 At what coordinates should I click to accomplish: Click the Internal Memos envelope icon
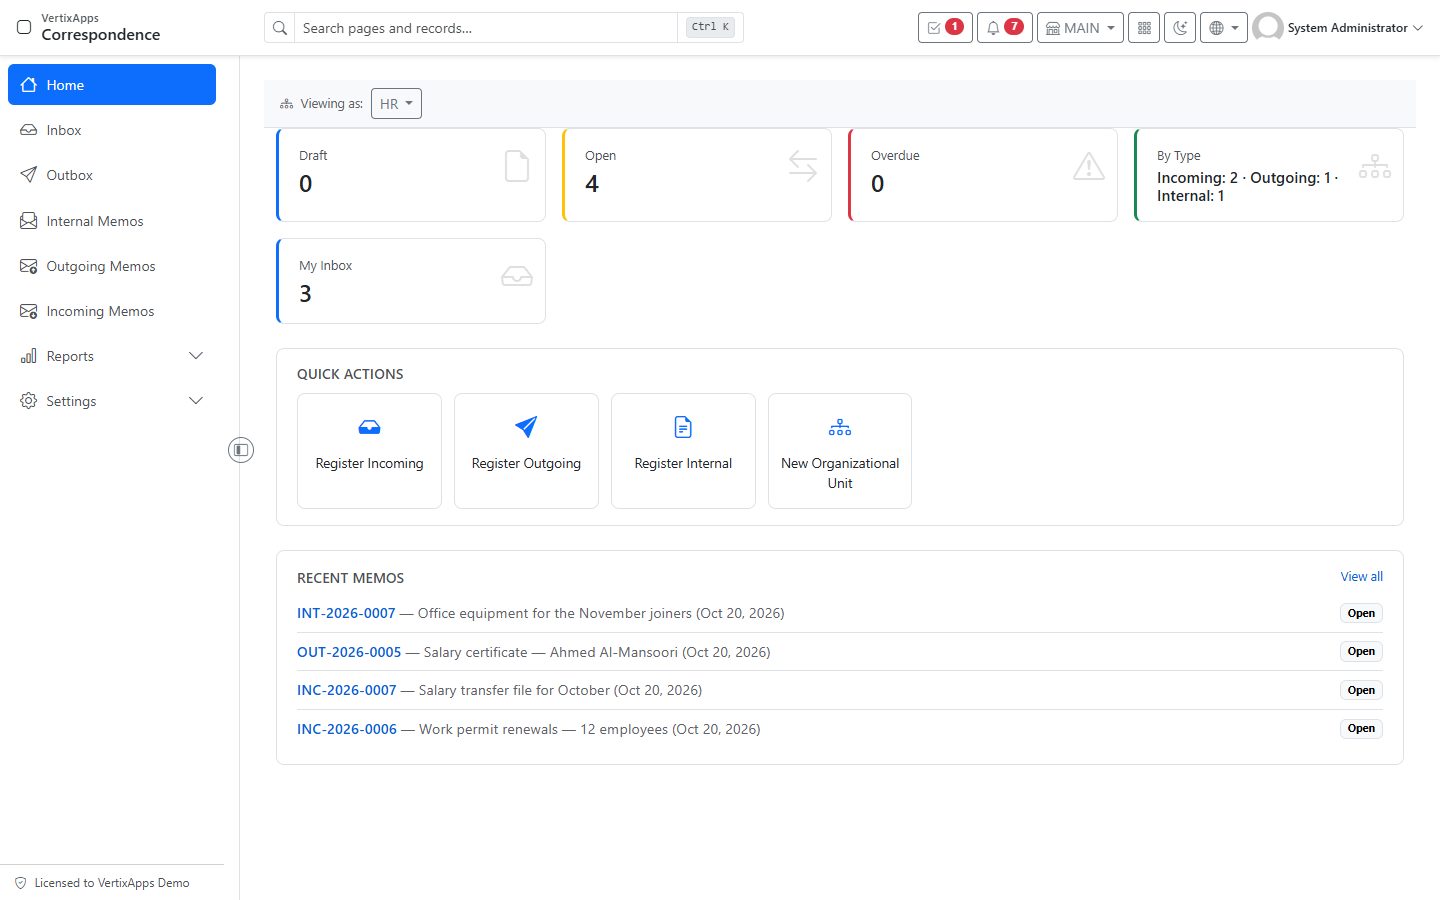[28, 221]
